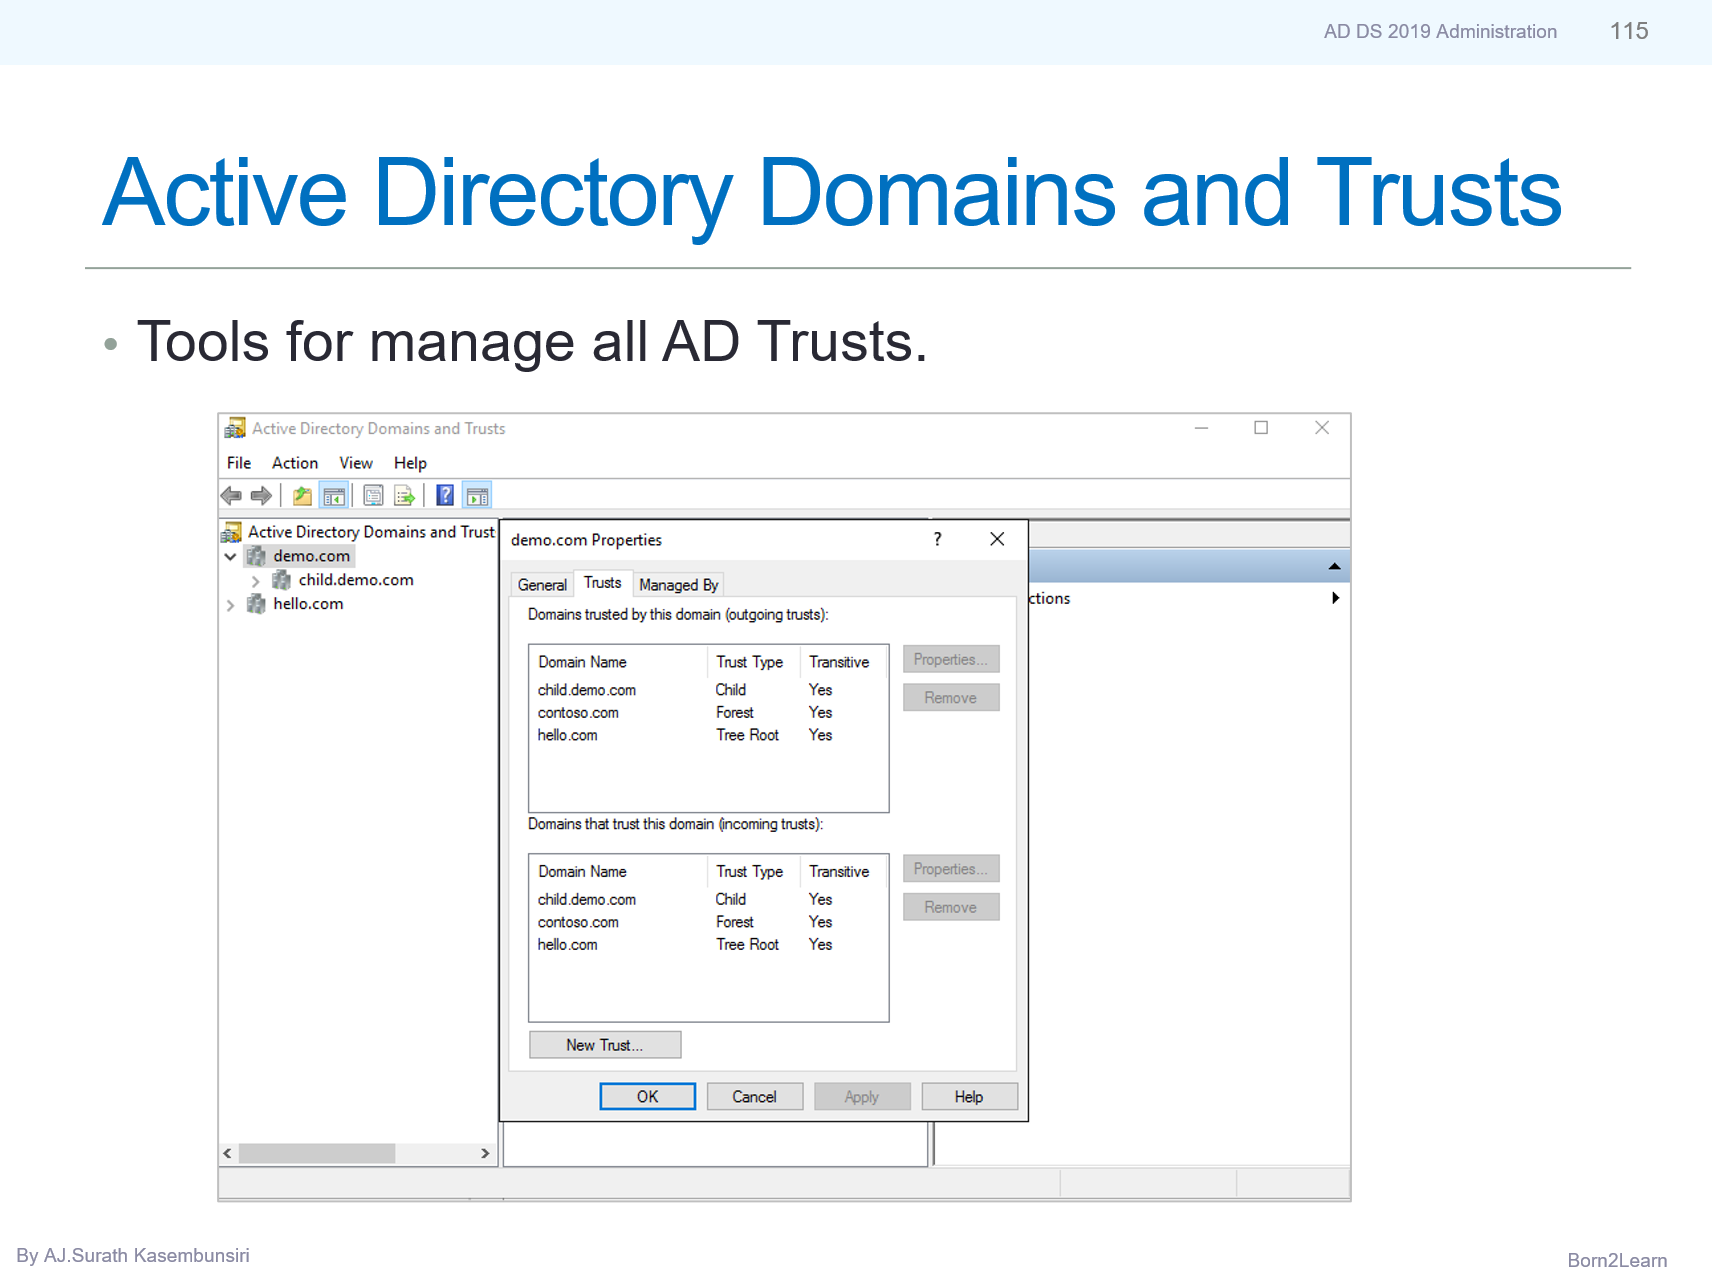This screenshot has height=1283, width=1712.
Task: Open the Action menu
Action: [294, 462]
